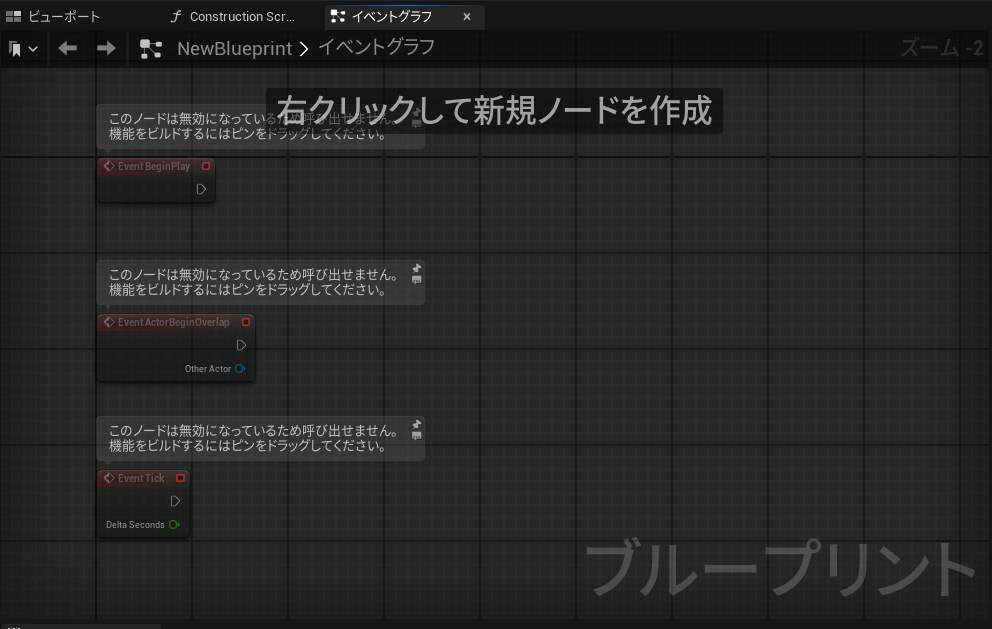The height and width of the screenshot is (629, 992).
Task: Click the Event ActorBeginOverlap execution output pin
Action: (241, 345)
